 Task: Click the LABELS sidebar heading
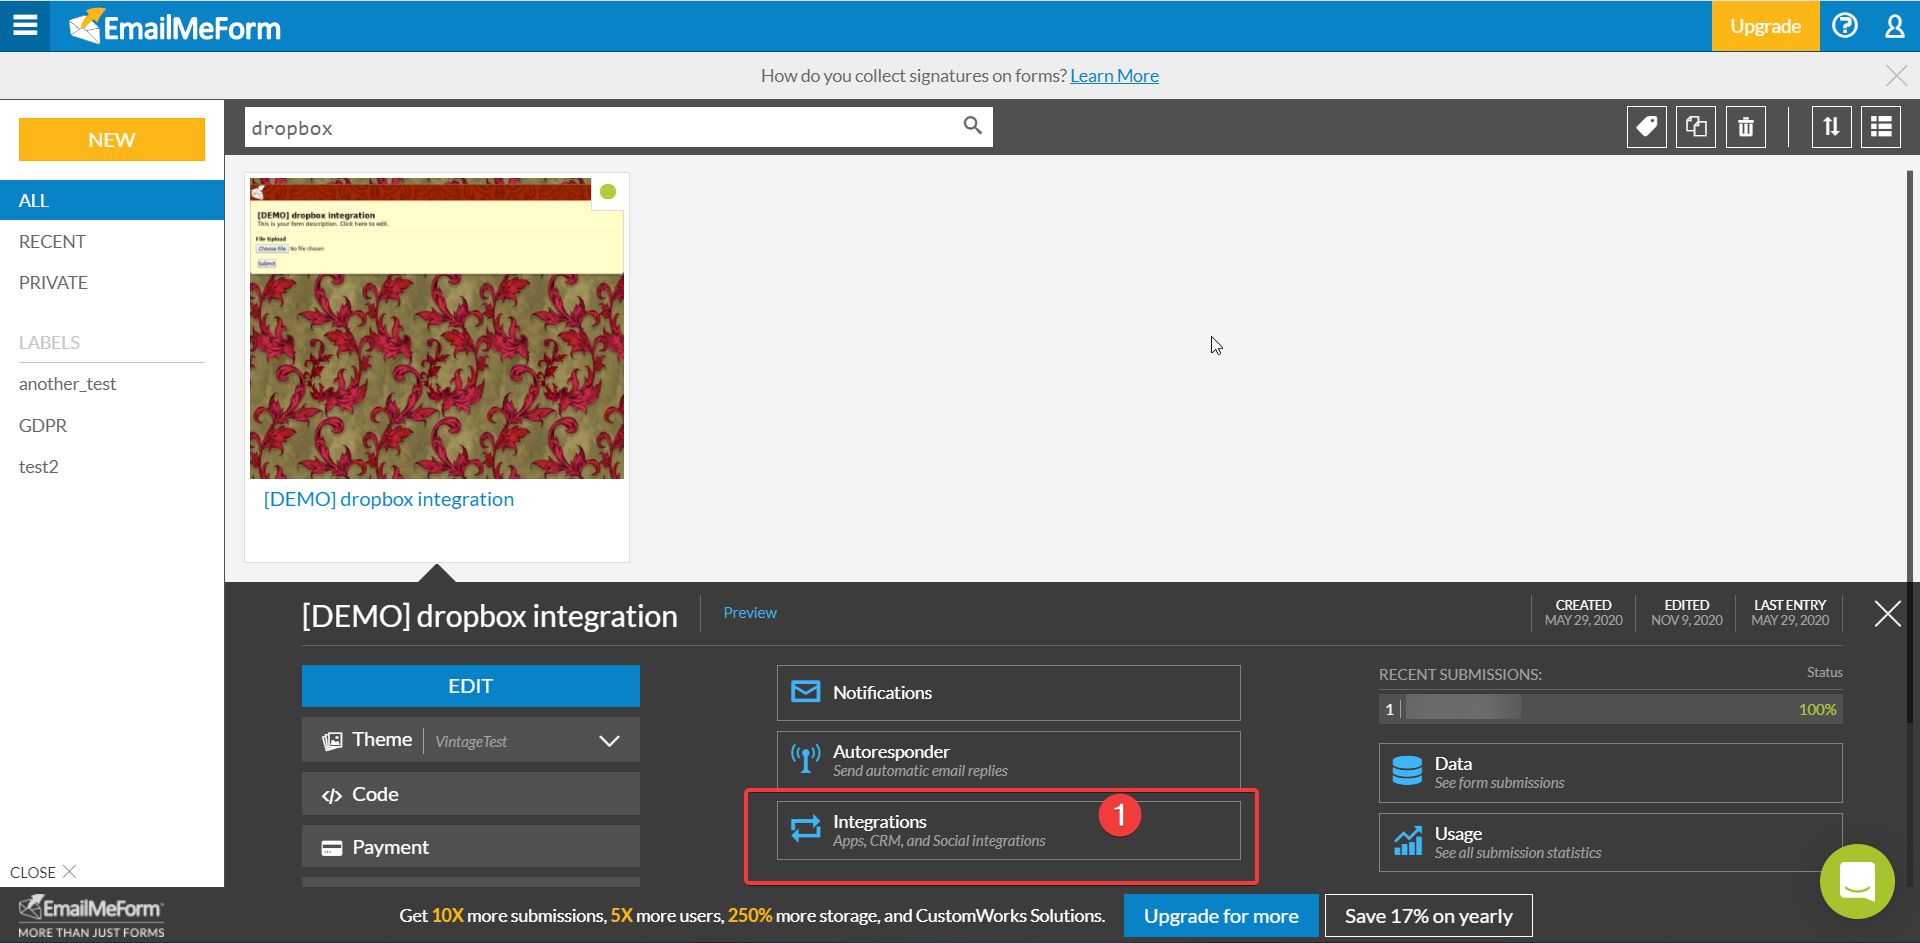pos(49,343)
